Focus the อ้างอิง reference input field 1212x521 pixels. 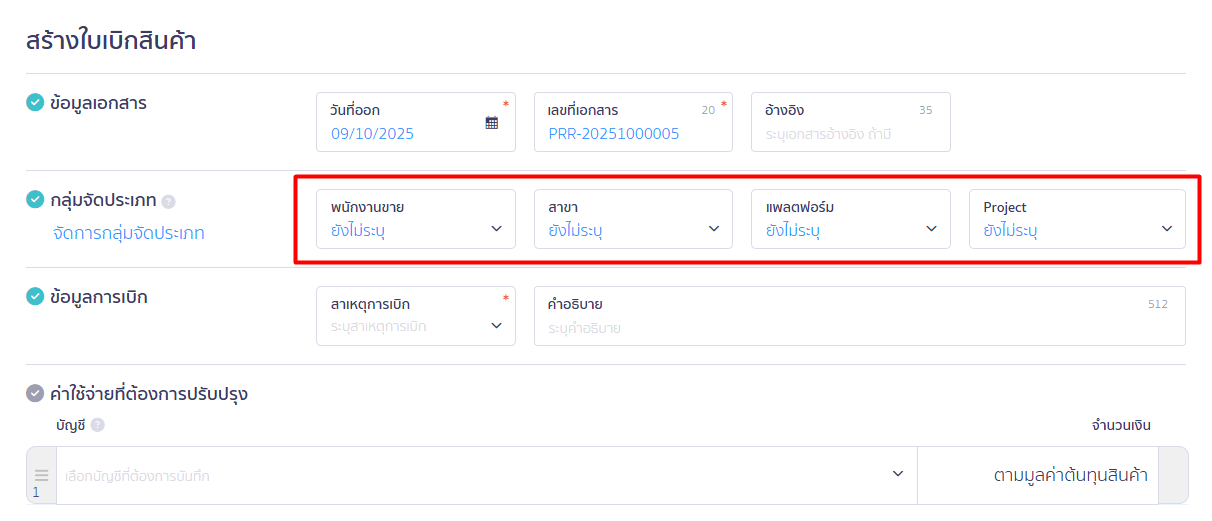[x=850, y=133]
